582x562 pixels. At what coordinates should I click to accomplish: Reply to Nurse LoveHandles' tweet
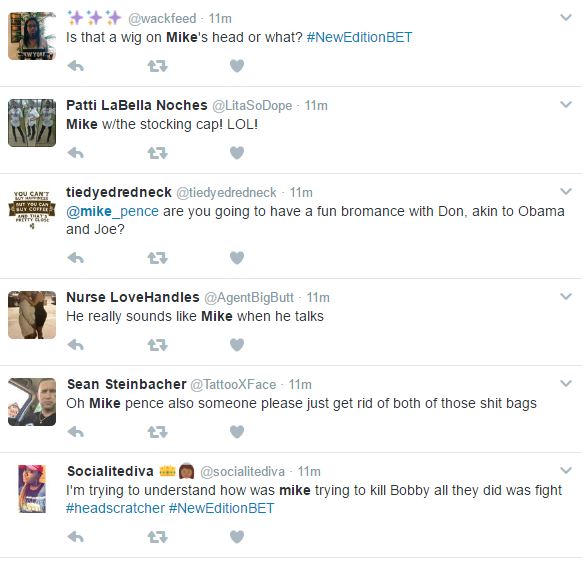(x=76, y=345)
